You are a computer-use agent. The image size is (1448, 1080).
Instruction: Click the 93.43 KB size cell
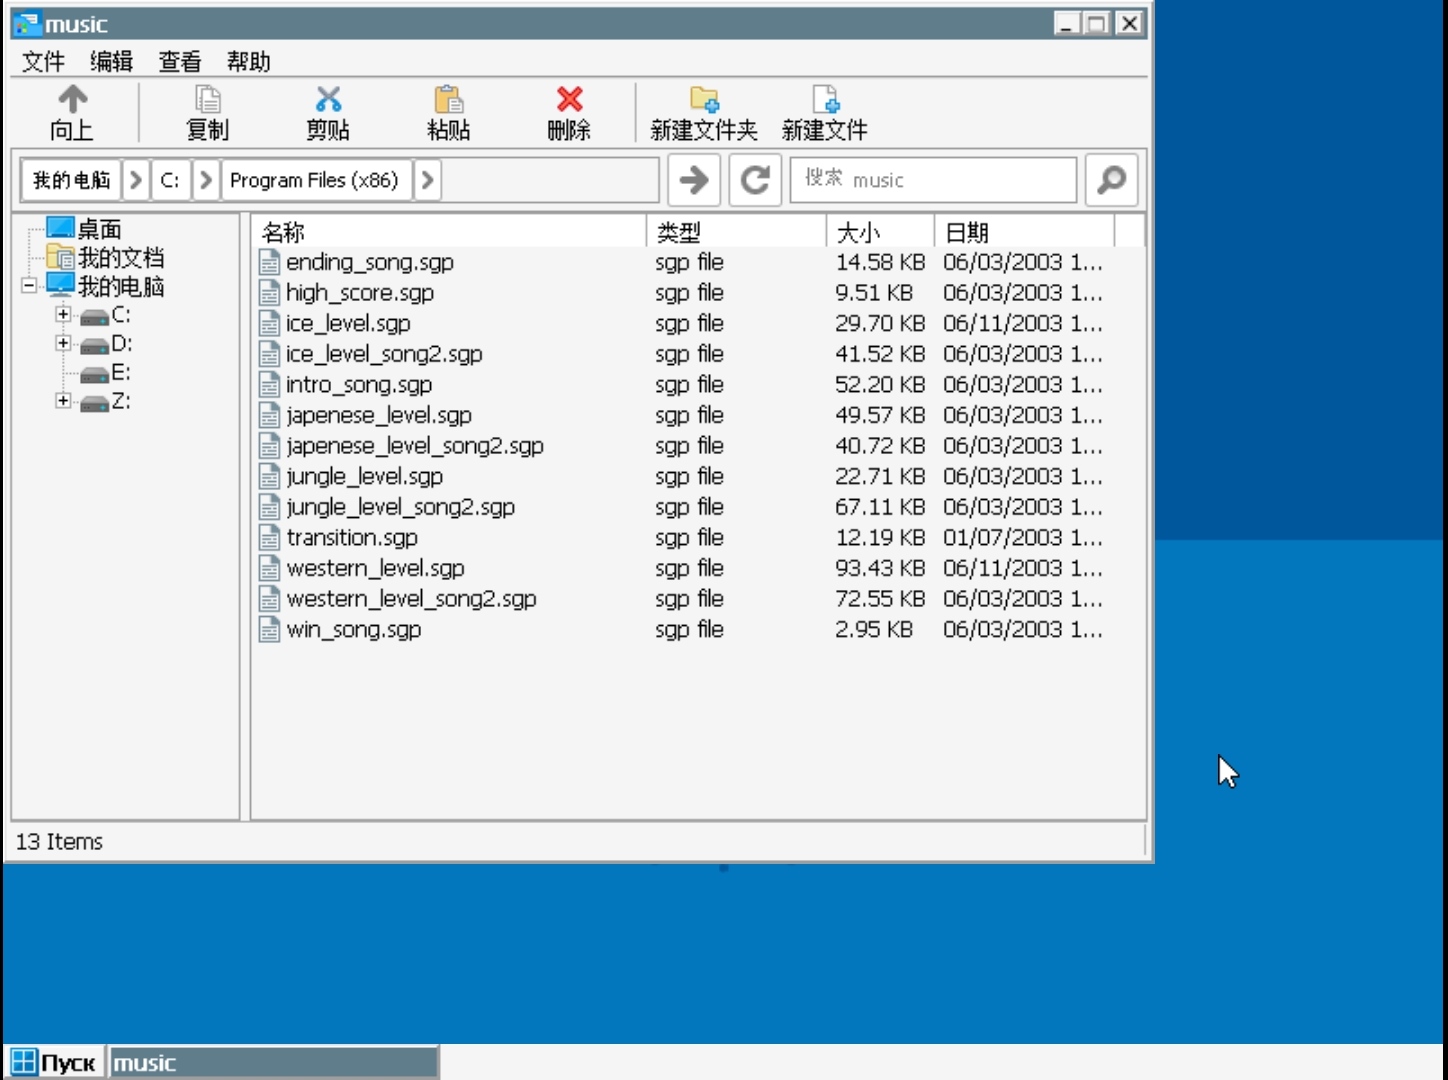tap(880, 568)
